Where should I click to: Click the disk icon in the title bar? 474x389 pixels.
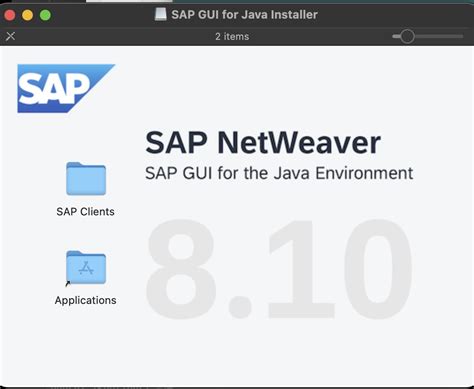pyautogui.click(x=161, y=14)
